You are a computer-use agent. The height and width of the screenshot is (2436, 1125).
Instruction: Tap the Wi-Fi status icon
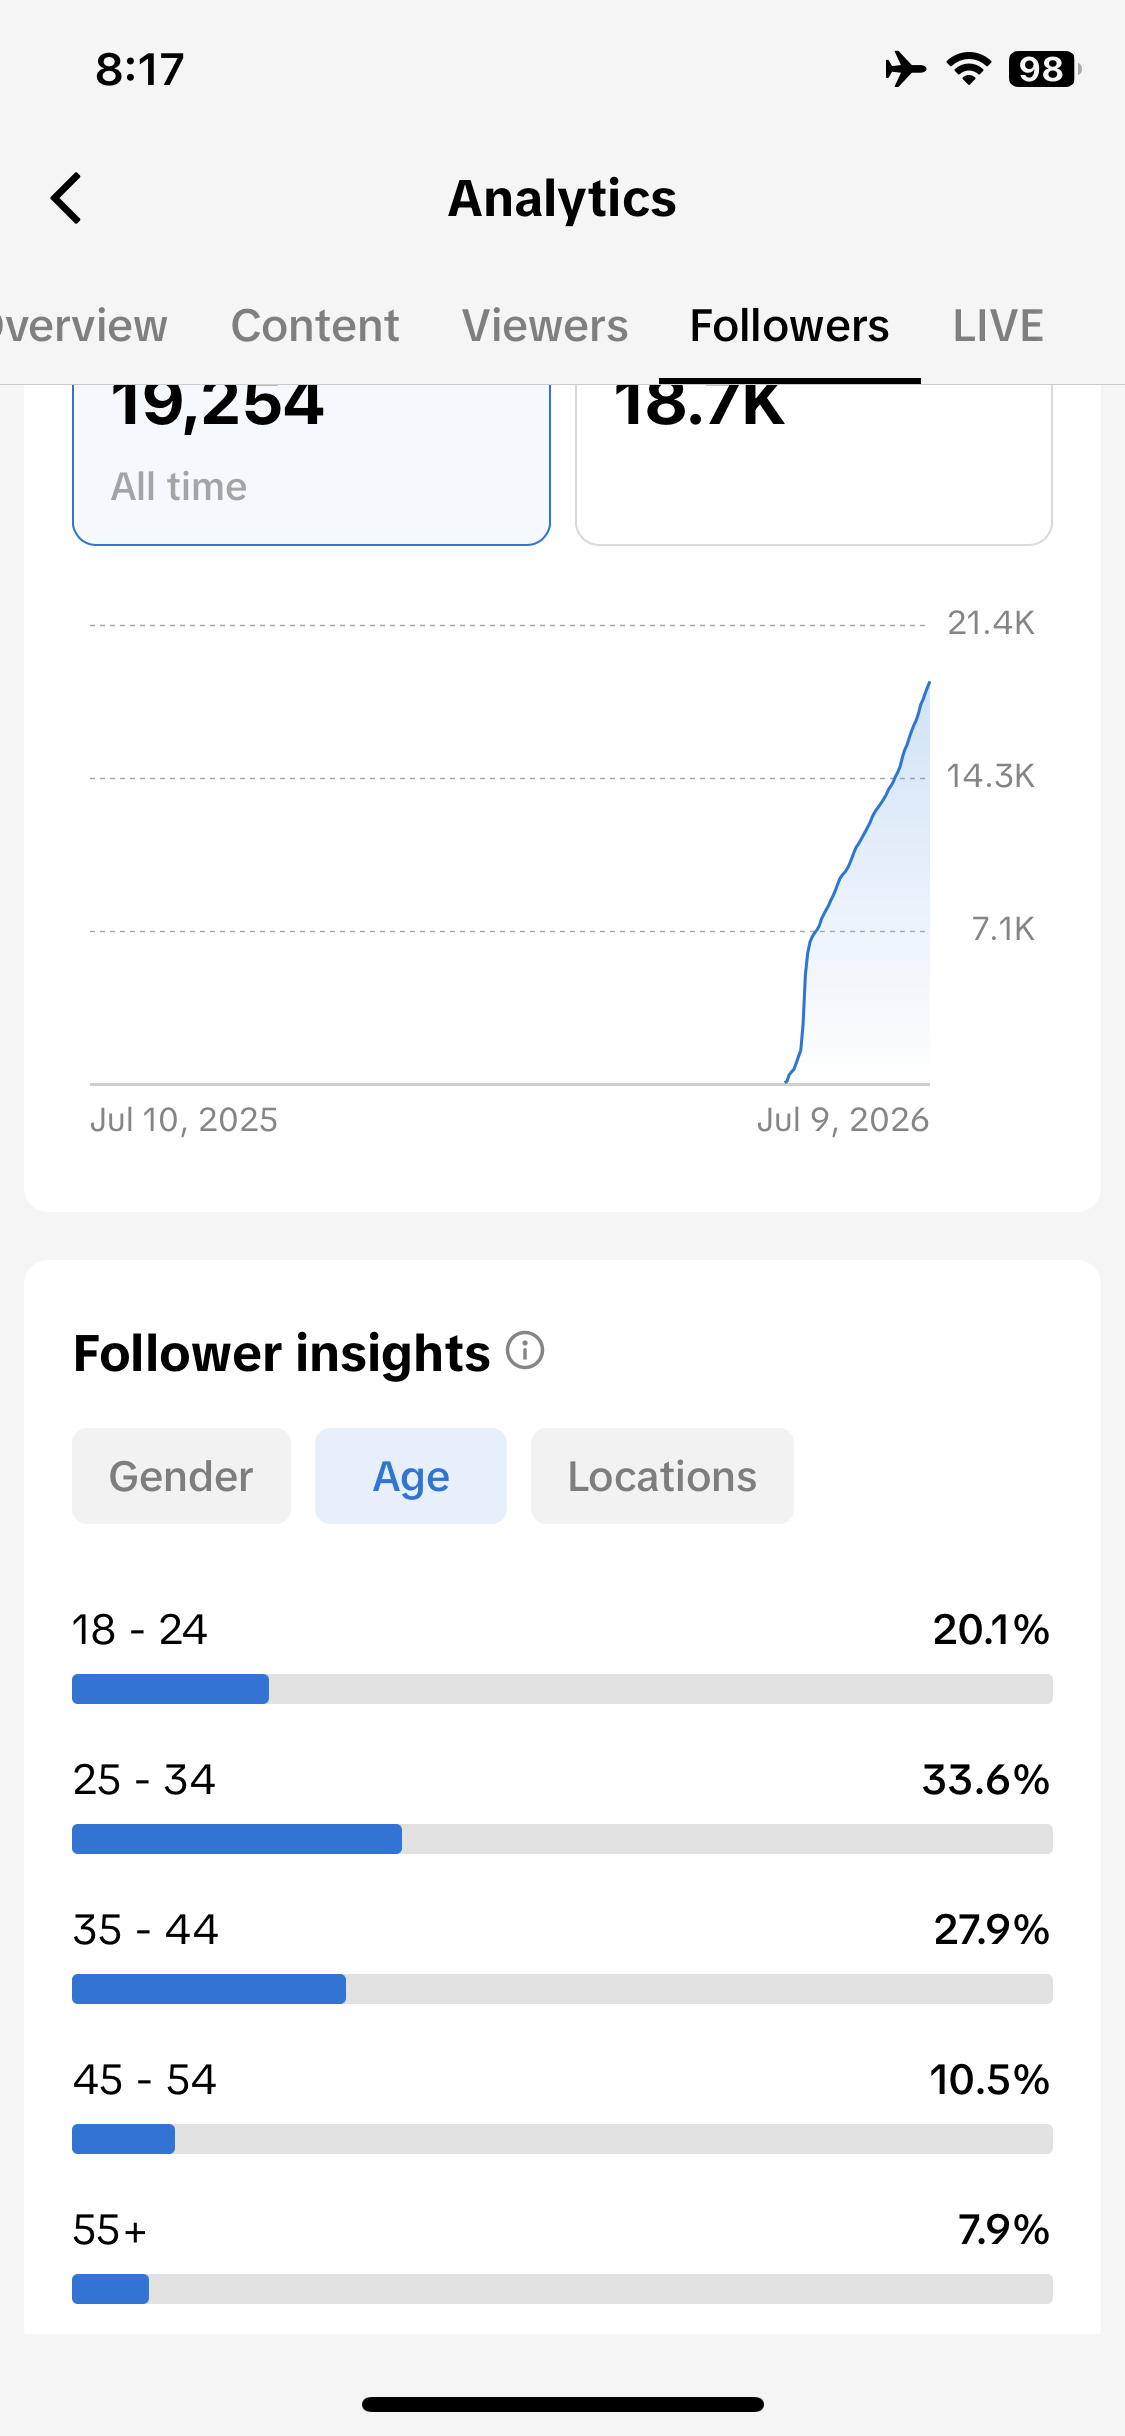pyautogui.click(x=968, y=69)
